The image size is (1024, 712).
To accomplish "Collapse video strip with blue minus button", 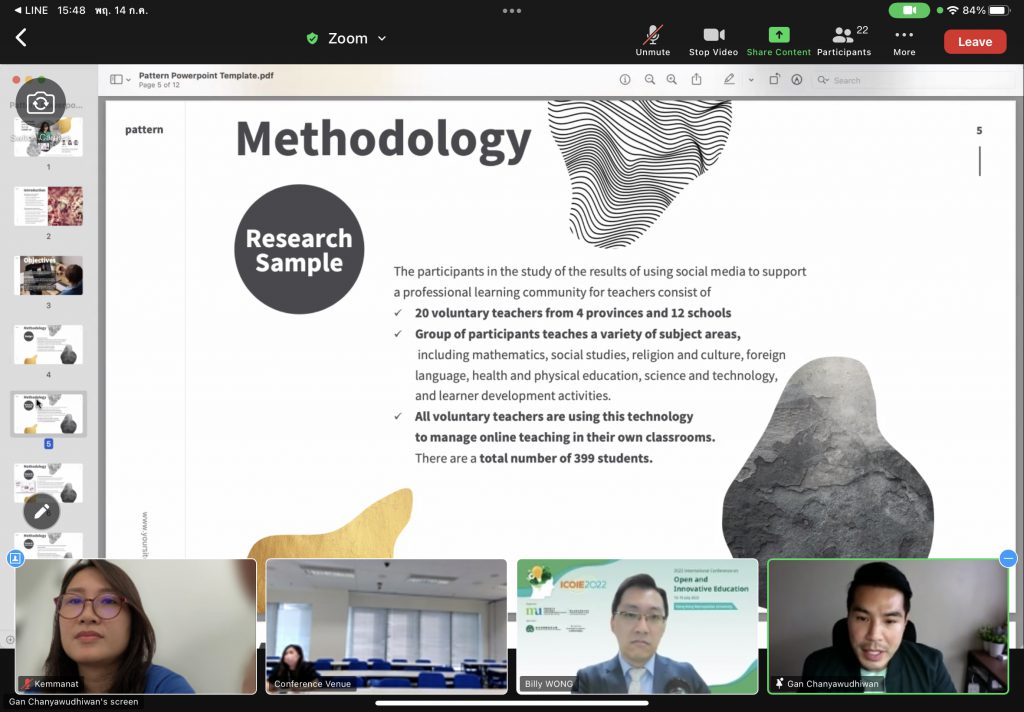I will pos(1008,559).
